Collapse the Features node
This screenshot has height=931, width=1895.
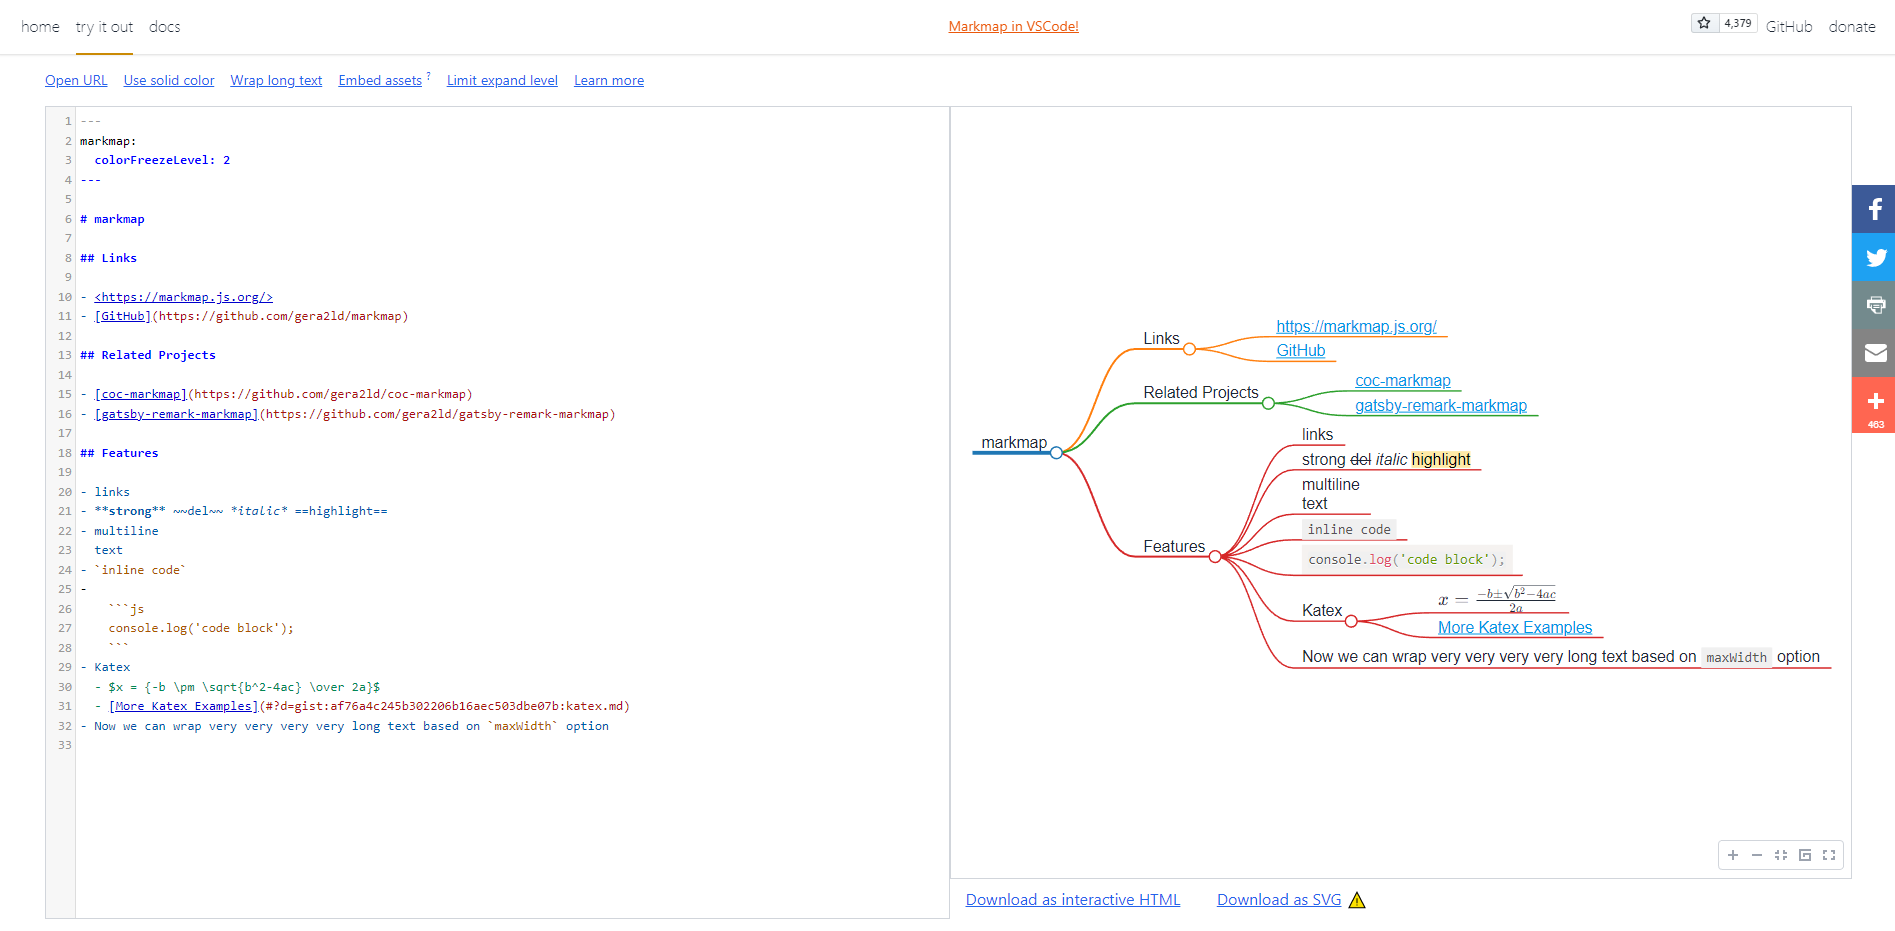1215,556
